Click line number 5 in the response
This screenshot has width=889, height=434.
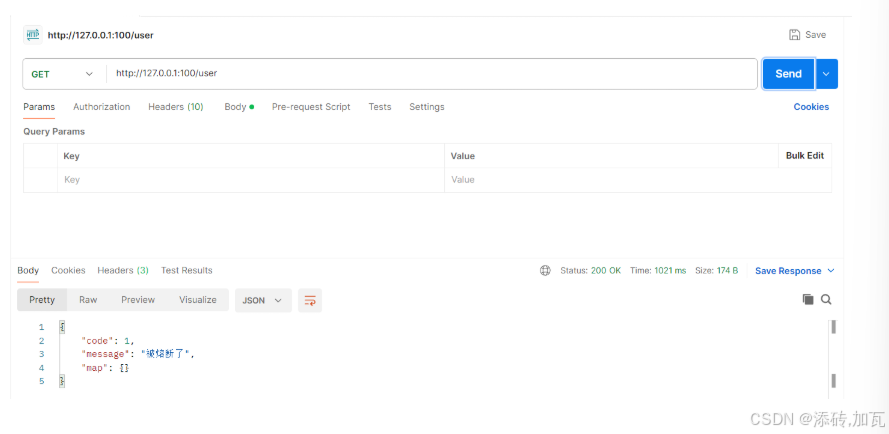coord(41,381)
